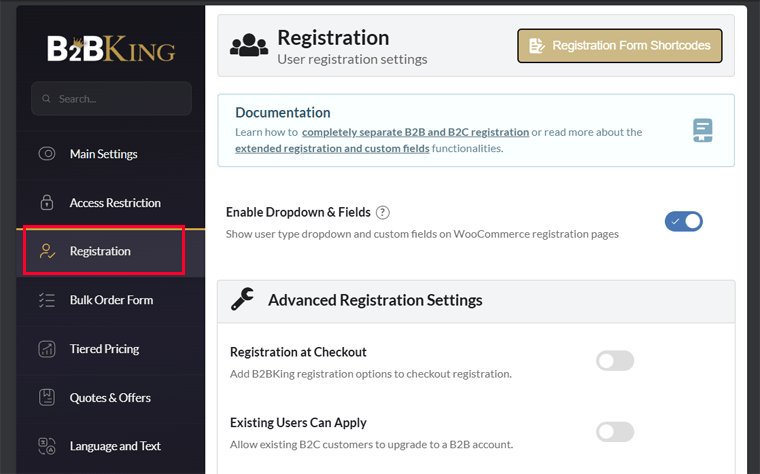Screen dimensions: 760x474
Task: Click the Advanced Registration Settings heading
Action: [375, 300]
